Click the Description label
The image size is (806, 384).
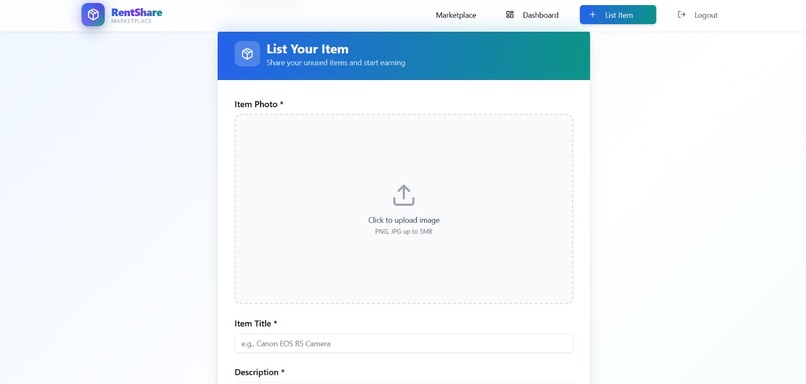[260, 372]
